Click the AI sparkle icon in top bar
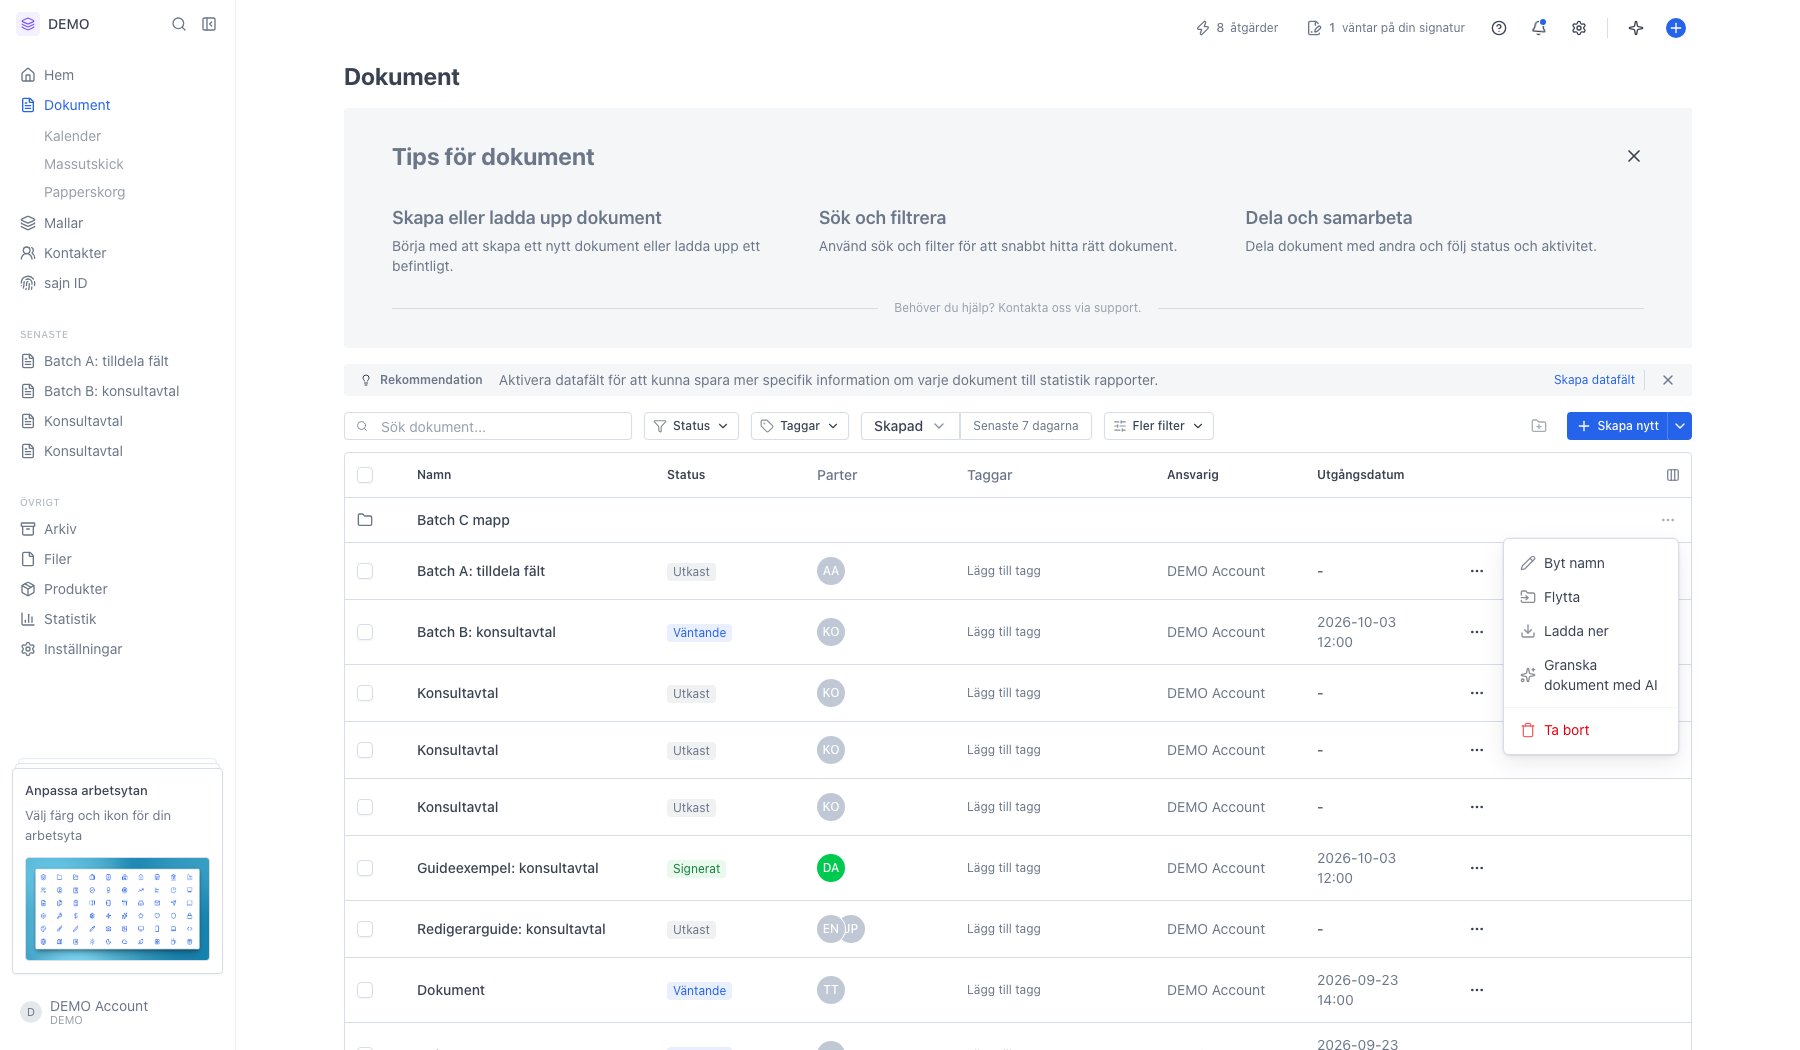 tap(1636, 28)
